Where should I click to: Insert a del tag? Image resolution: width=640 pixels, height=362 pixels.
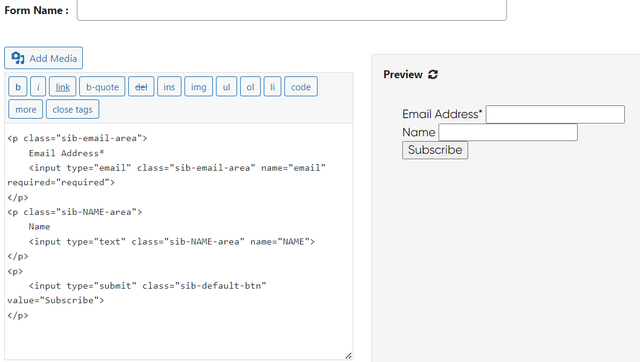click(141, 87)
